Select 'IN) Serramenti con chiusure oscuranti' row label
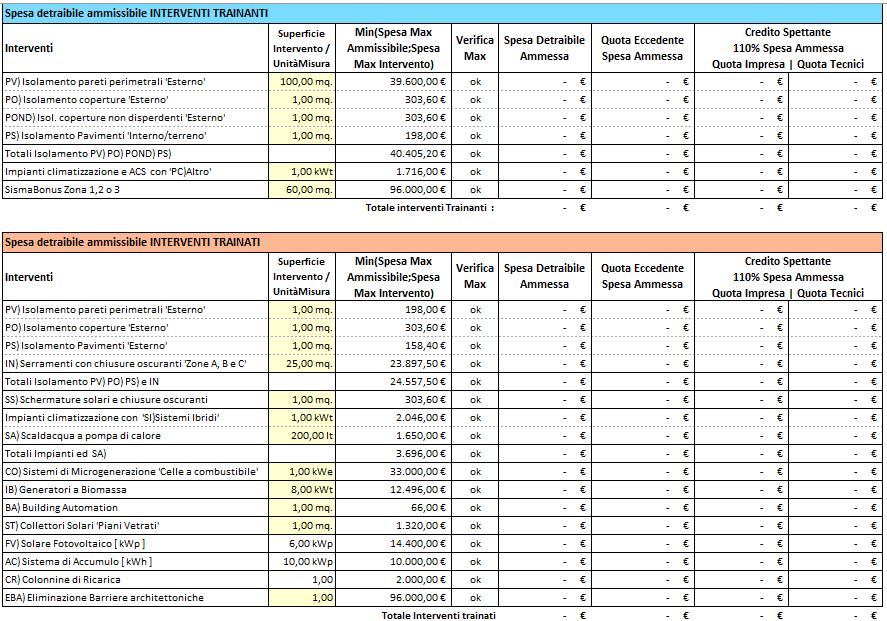 point(126,364)
